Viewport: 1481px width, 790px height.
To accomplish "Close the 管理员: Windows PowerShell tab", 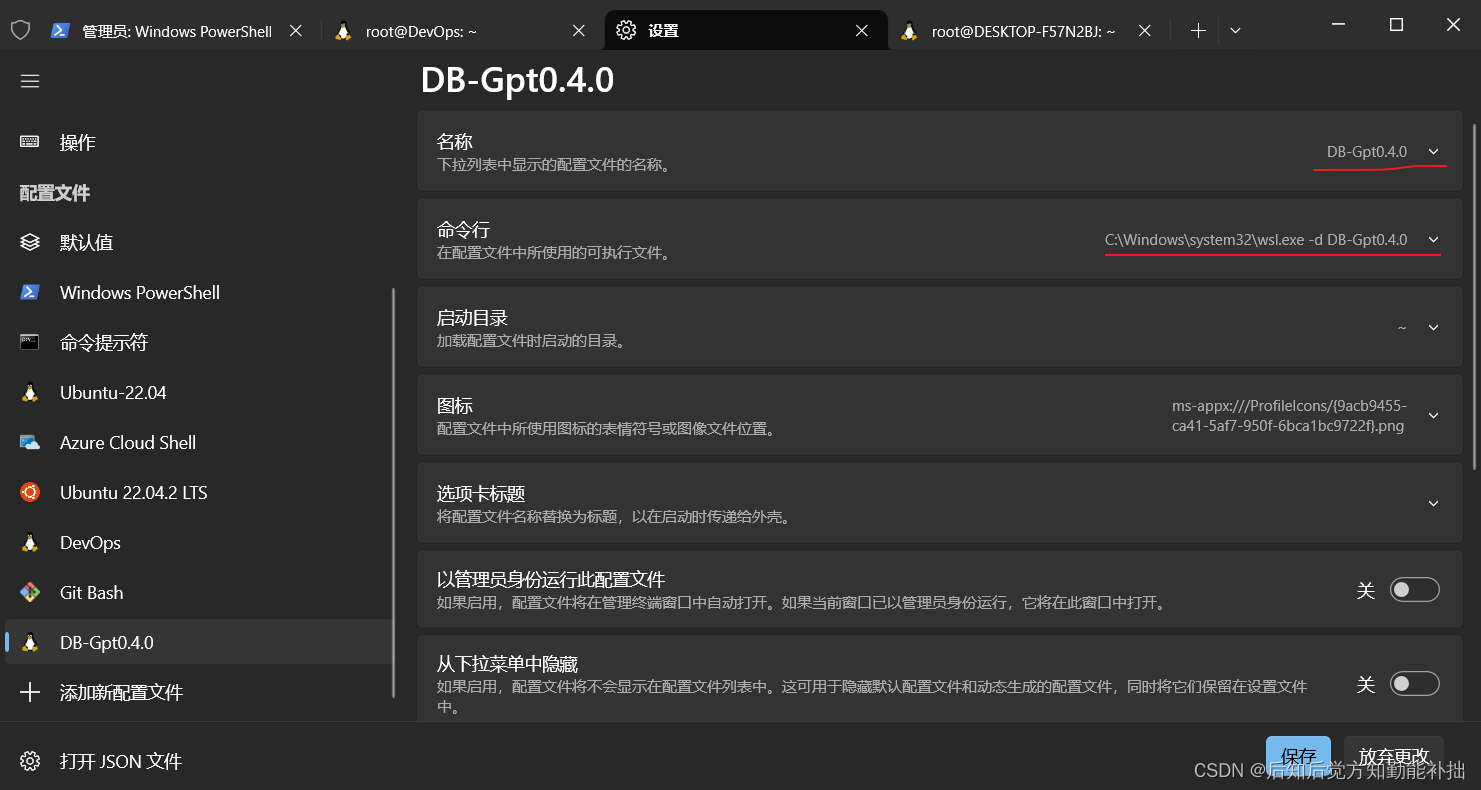I will tap(296, 31).
